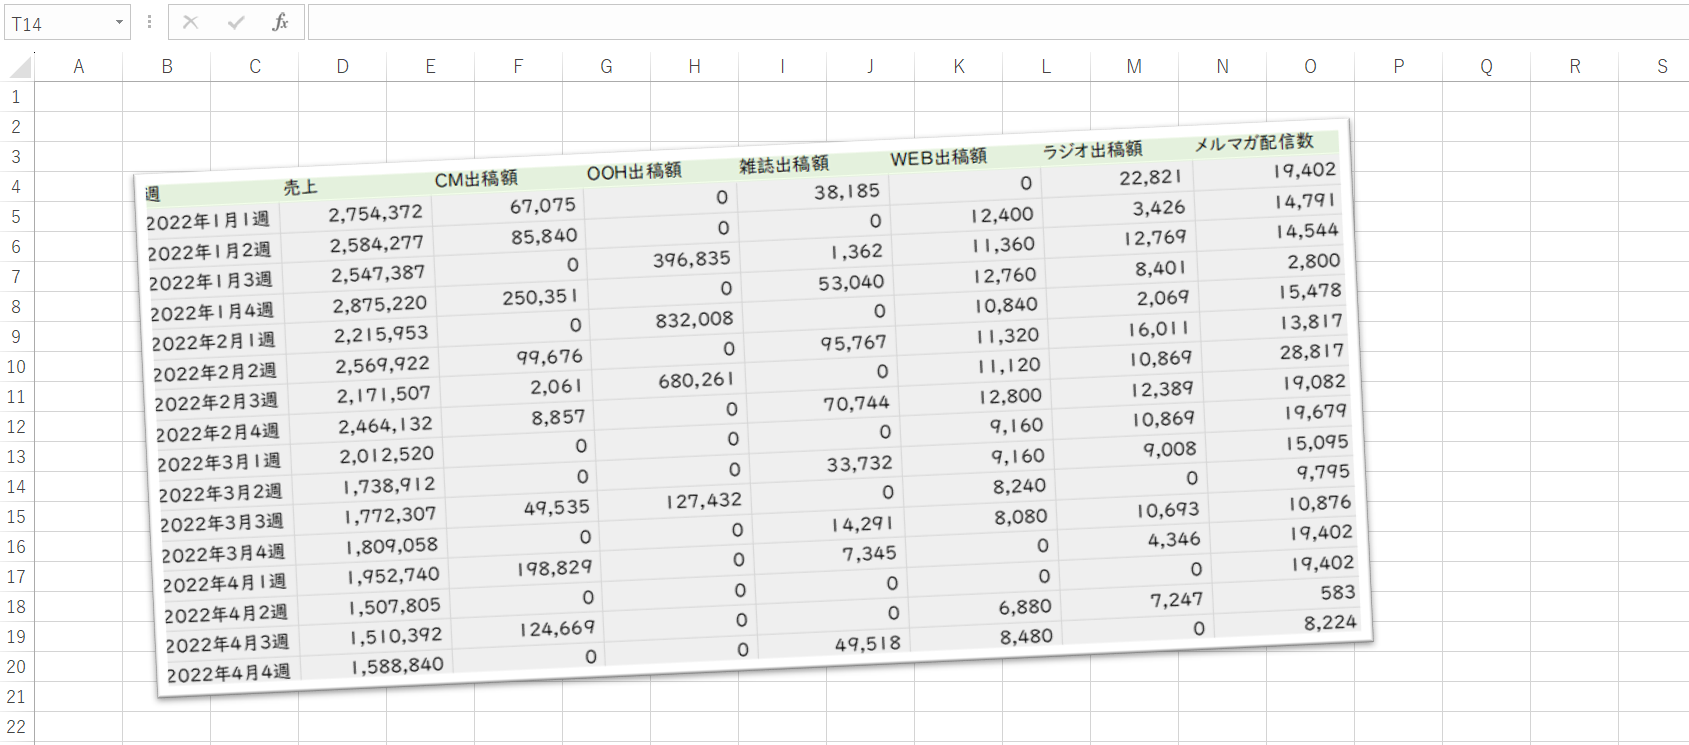Click the three-dot name box resize handle
The height and width of the screenshot is (745, 1689).
tap(149, 22)
